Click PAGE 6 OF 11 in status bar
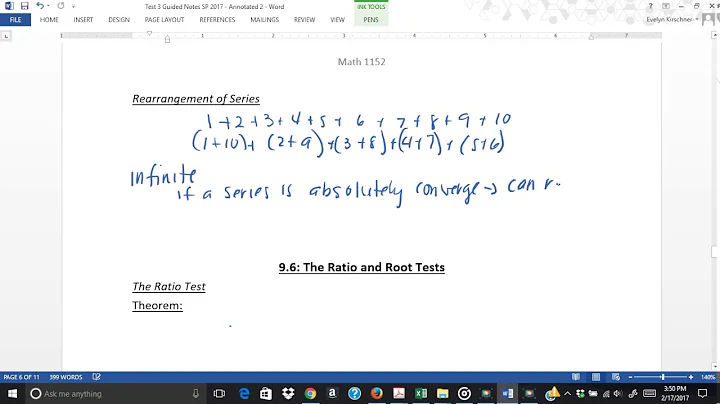The height and width of the screenshot is (404, 720). coord(22,377)
